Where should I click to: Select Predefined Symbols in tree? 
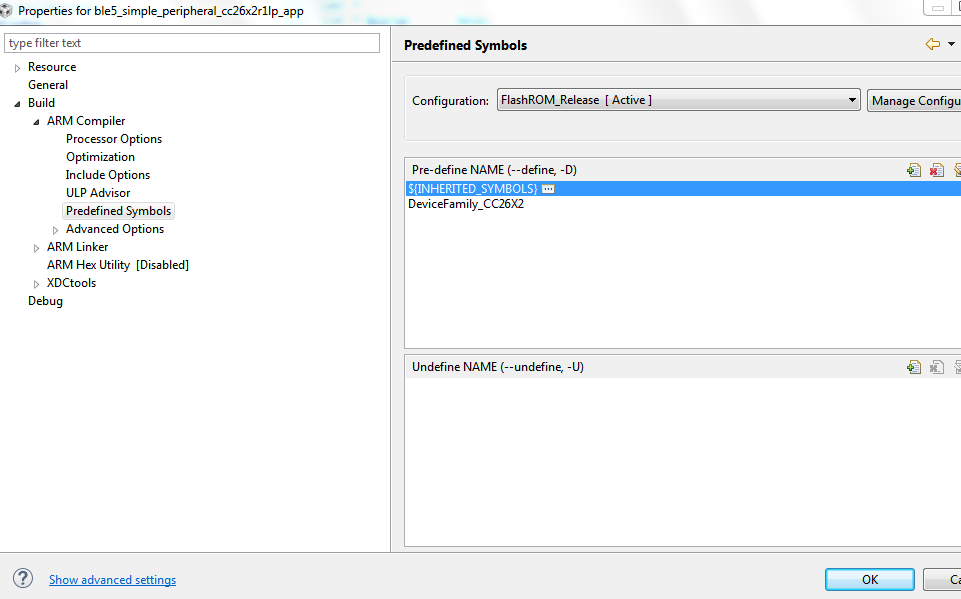118,211
